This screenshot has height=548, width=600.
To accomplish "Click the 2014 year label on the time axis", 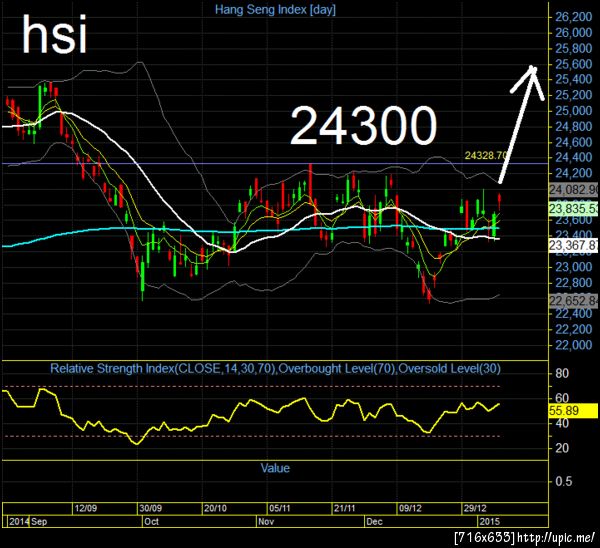I will [19, 522].
